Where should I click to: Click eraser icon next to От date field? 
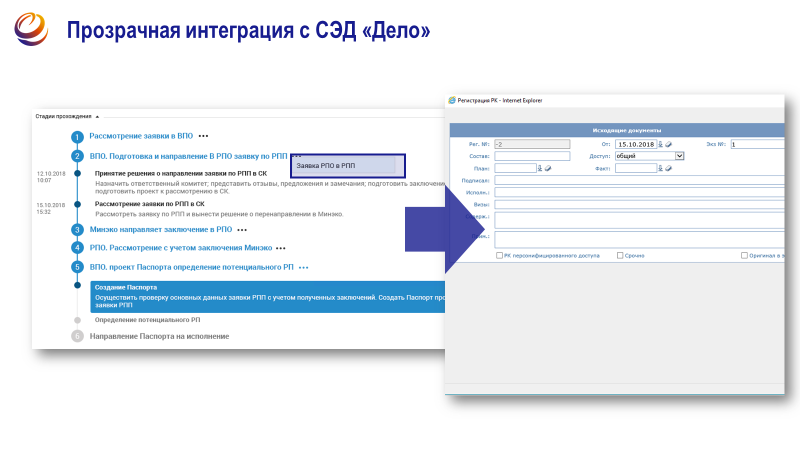coord(668,144)
